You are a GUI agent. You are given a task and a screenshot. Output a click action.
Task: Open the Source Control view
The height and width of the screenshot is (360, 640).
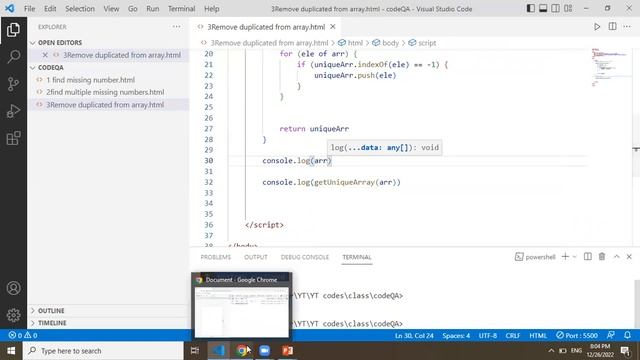click(x=13, y=84)
